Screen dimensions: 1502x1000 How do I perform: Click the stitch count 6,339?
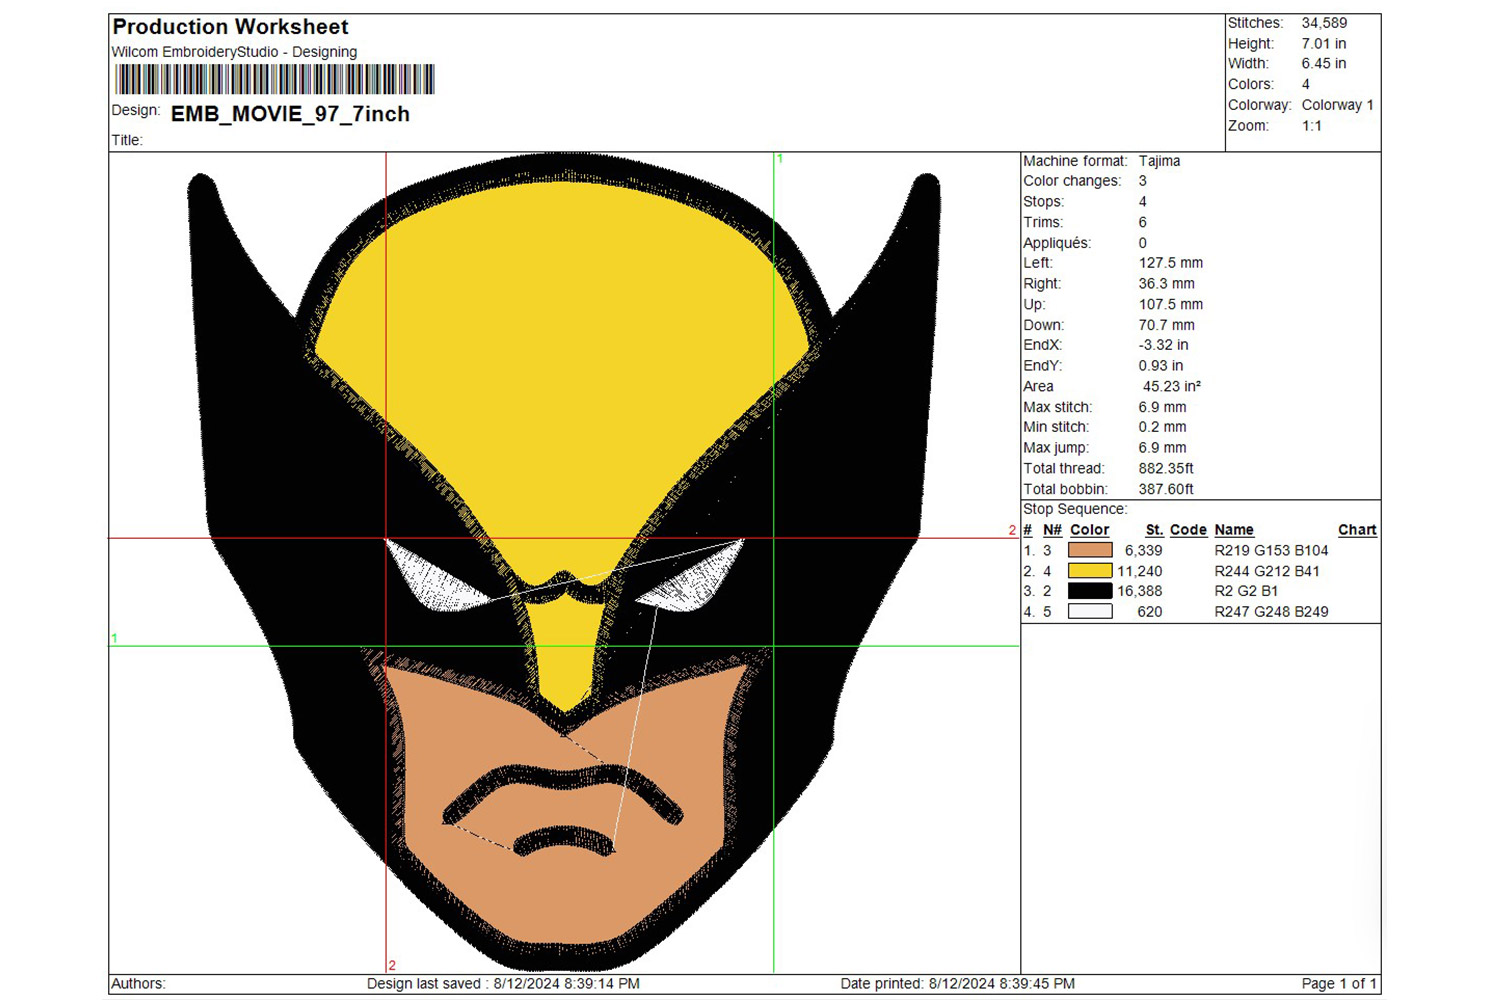(1143, 550)
